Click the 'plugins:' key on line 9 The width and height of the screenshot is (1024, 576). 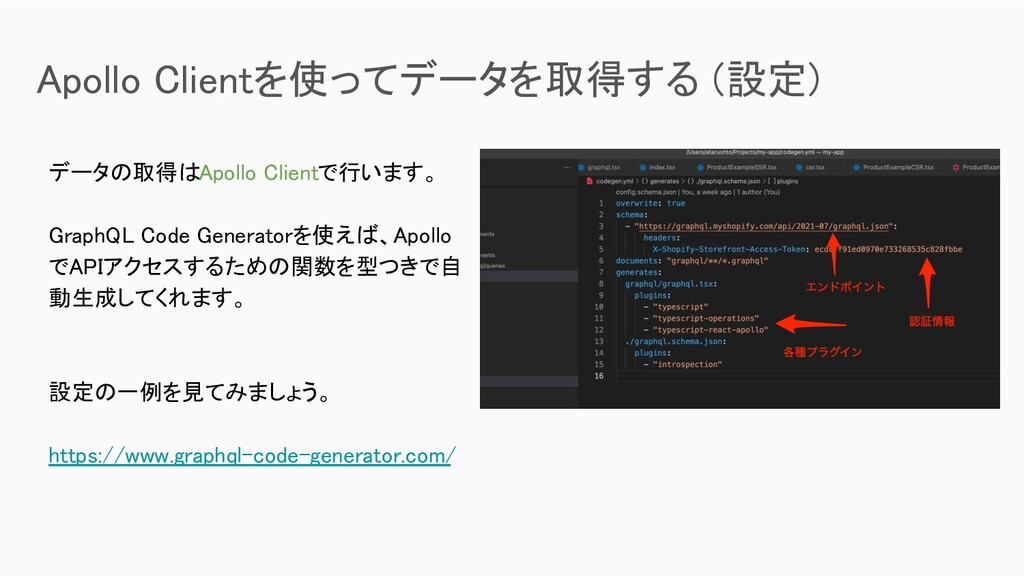click(x=652, y=295)
